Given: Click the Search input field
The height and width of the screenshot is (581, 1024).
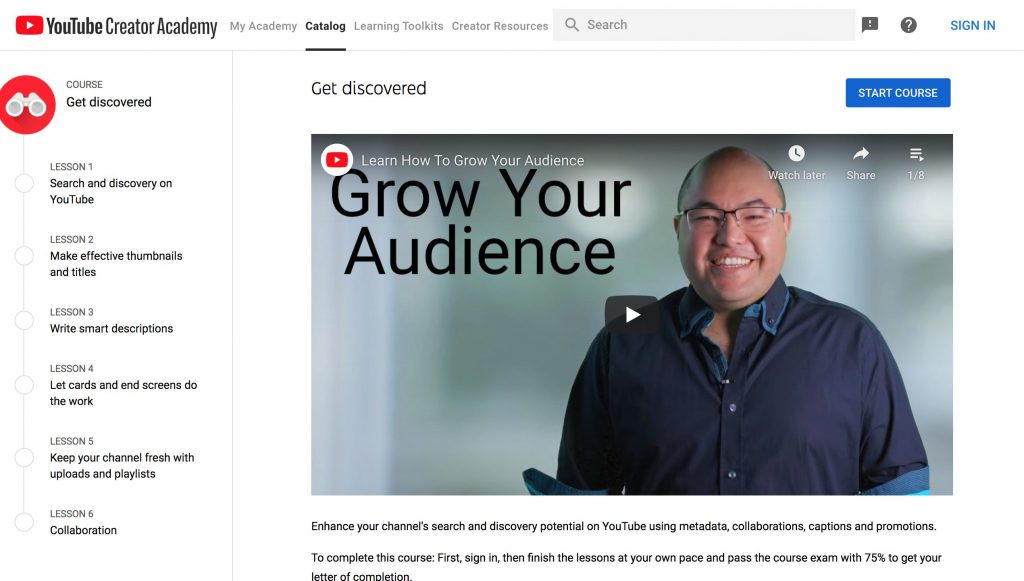Looking at the screenshot, I should tap(704, 25).
